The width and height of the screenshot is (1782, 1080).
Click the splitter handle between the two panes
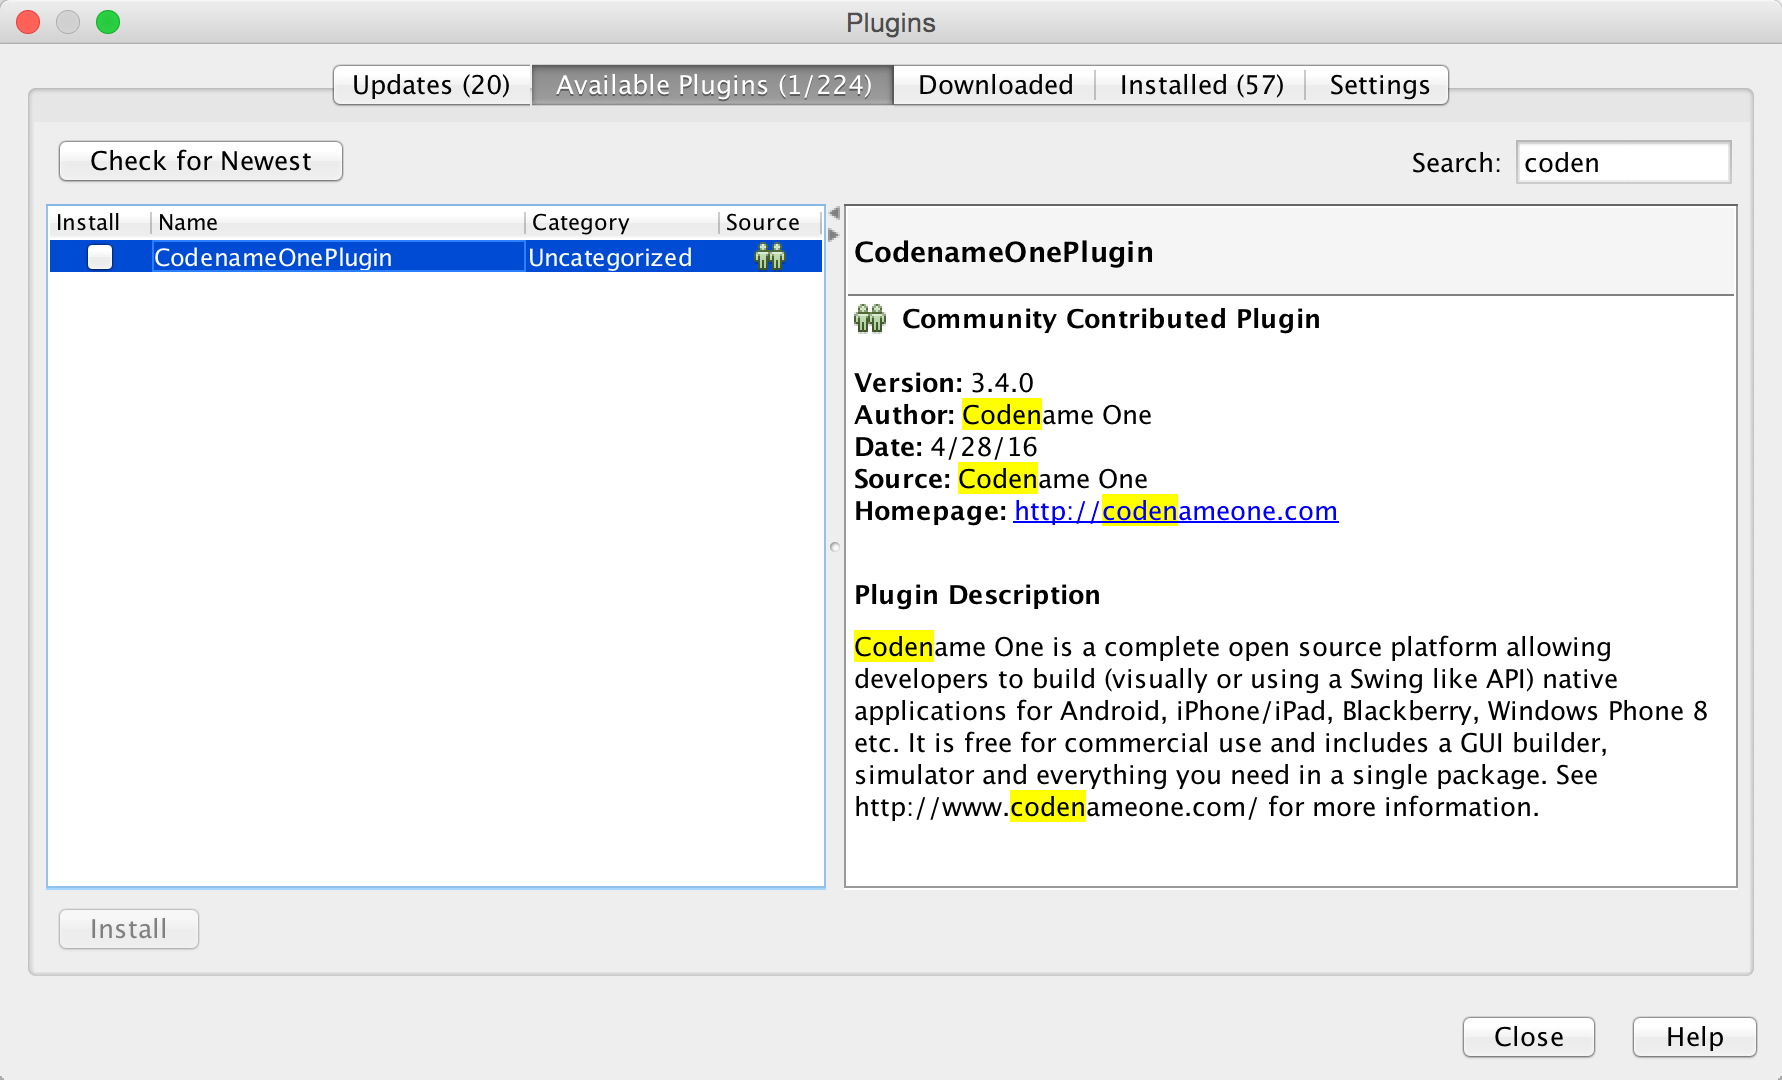tap(833, 547)
